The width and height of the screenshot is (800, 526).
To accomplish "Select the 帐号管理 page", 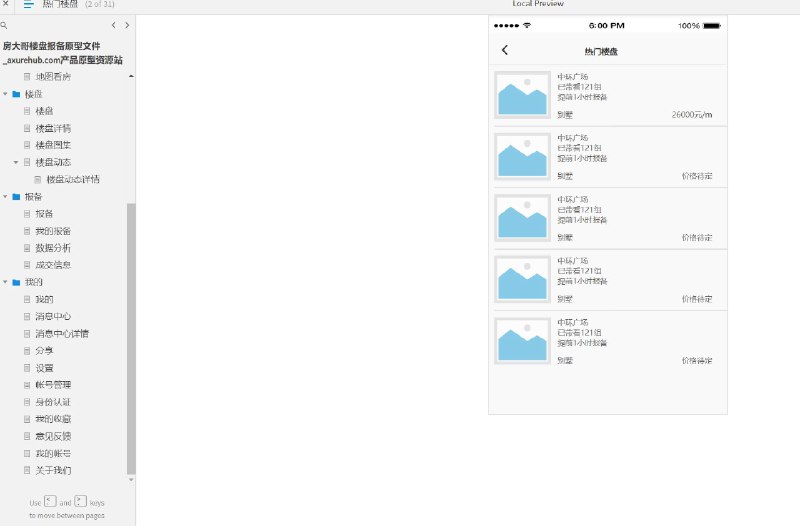I will coord(53,385).
